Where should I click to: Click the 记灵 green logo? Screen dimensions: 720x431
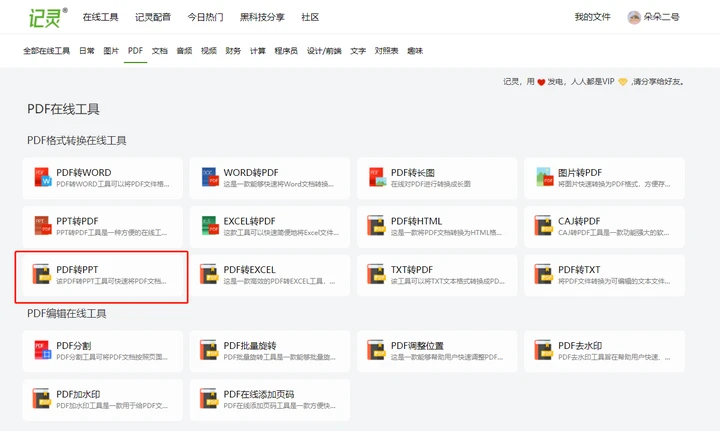click(x=47, y=17)
